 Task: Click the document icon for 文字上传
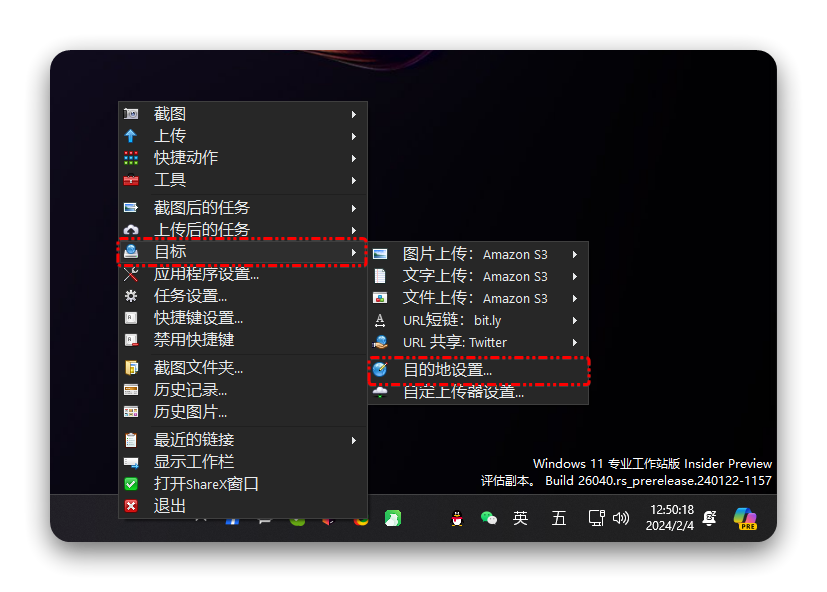(x=380, y=276)
